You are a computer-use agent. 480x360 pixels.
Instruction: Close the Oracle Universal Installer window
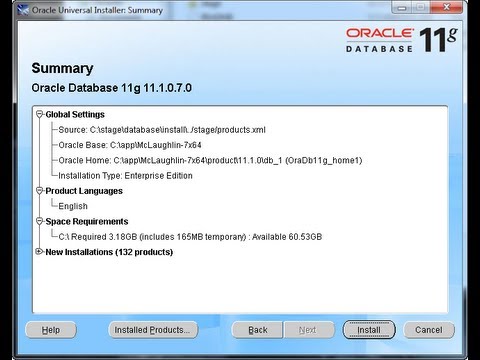[x=447, y=7]
